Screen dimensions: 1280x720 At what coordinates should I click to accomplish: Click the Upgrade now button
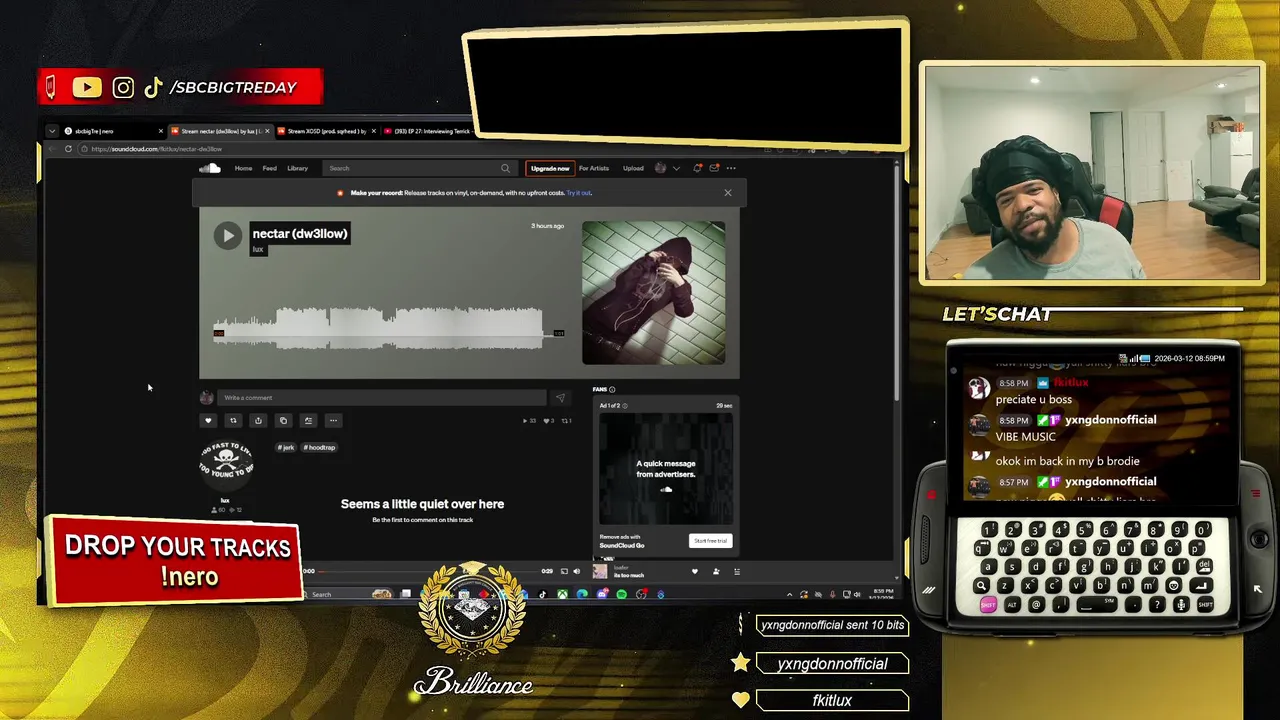(550, 168)
